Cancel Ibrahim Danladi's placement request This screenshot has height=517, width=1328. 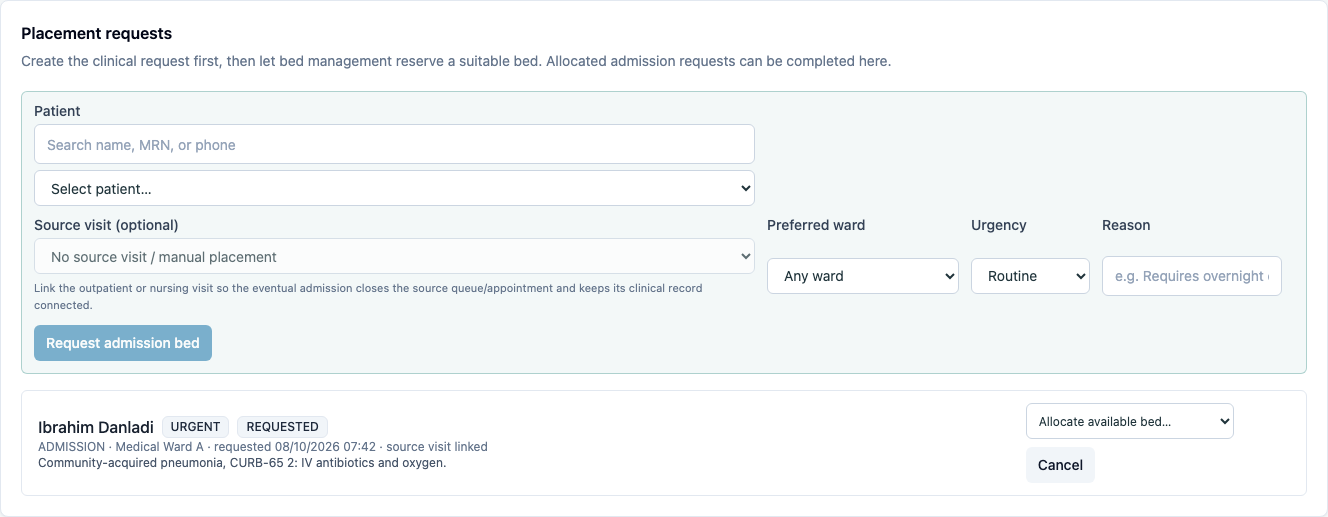pos(1060,465)
